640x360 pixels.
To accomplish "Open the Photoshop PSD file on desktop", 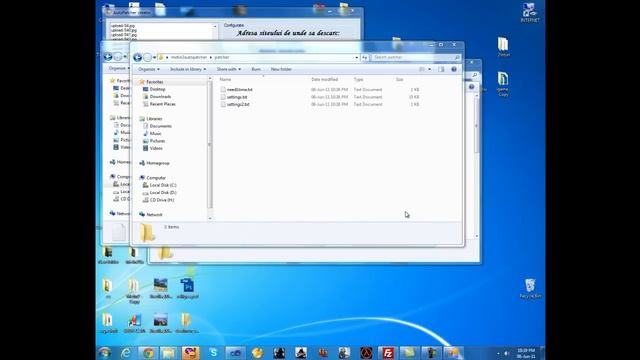I will [188, 288].
